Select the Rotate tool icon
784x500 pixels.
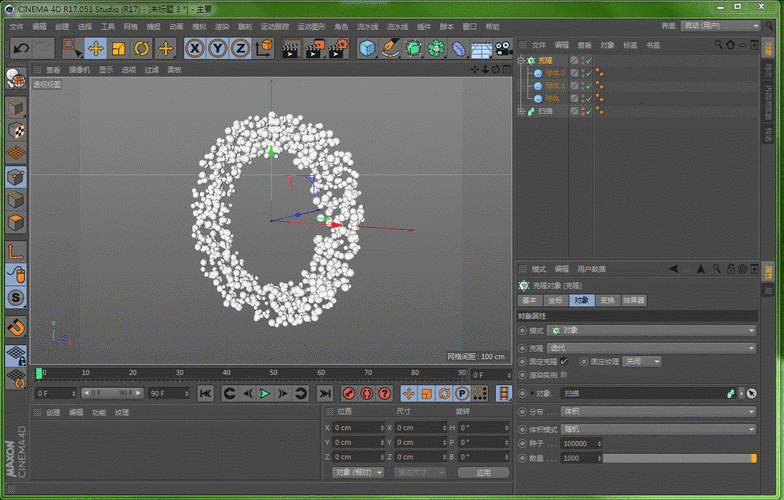point(141,48)
